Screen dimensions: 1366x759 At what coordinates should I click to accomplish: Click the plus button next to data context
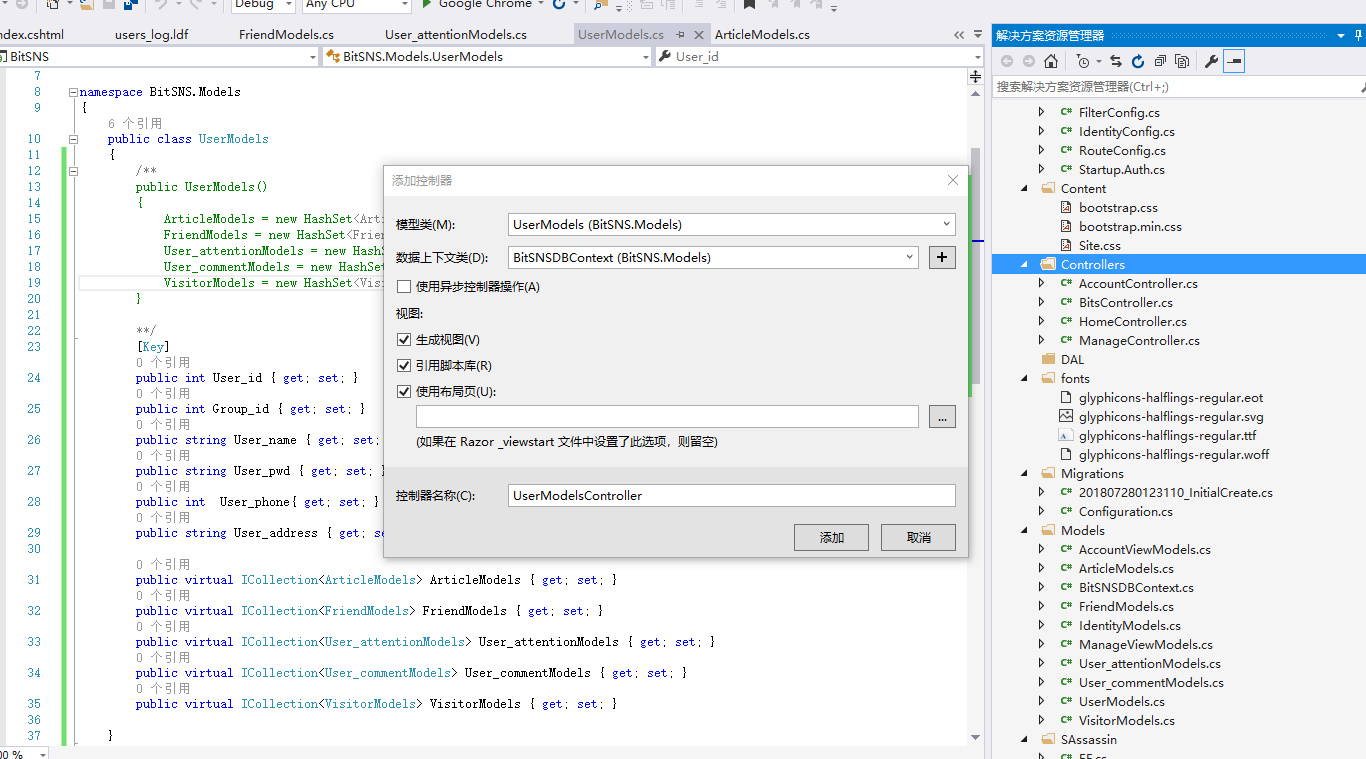942,257
